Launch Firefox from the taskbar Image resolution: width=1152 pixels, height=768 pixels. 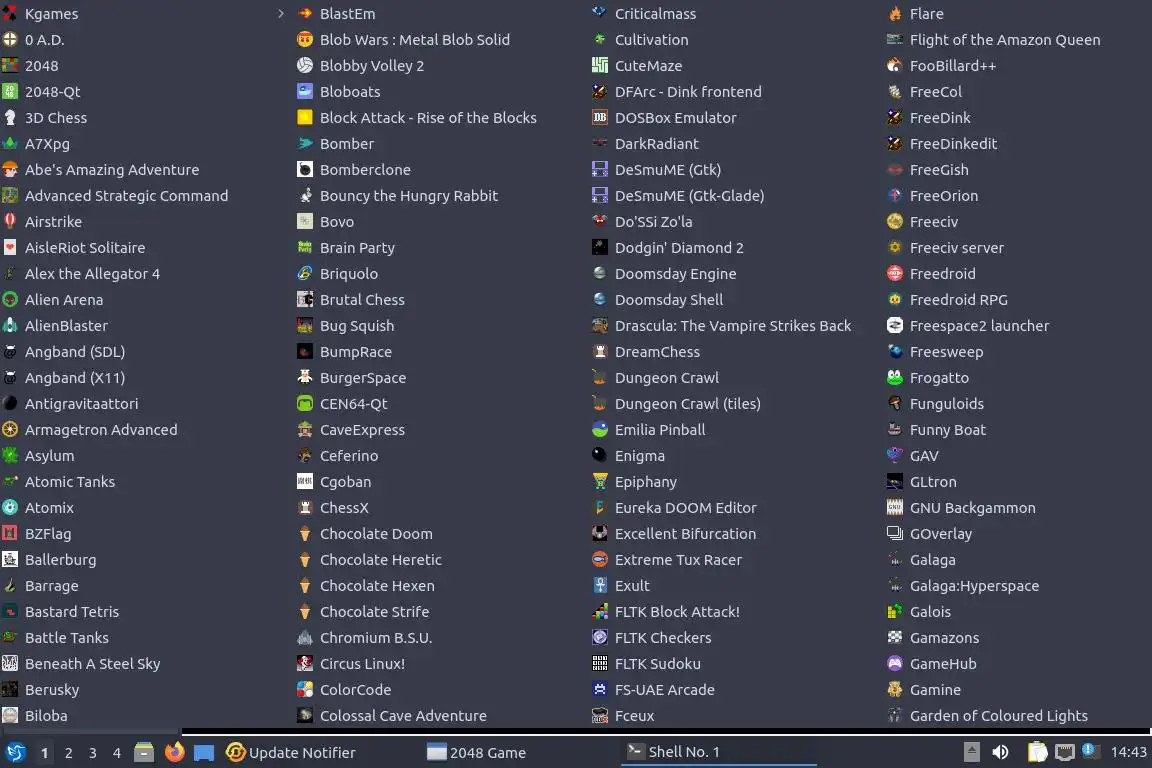(x=174, y=752)
